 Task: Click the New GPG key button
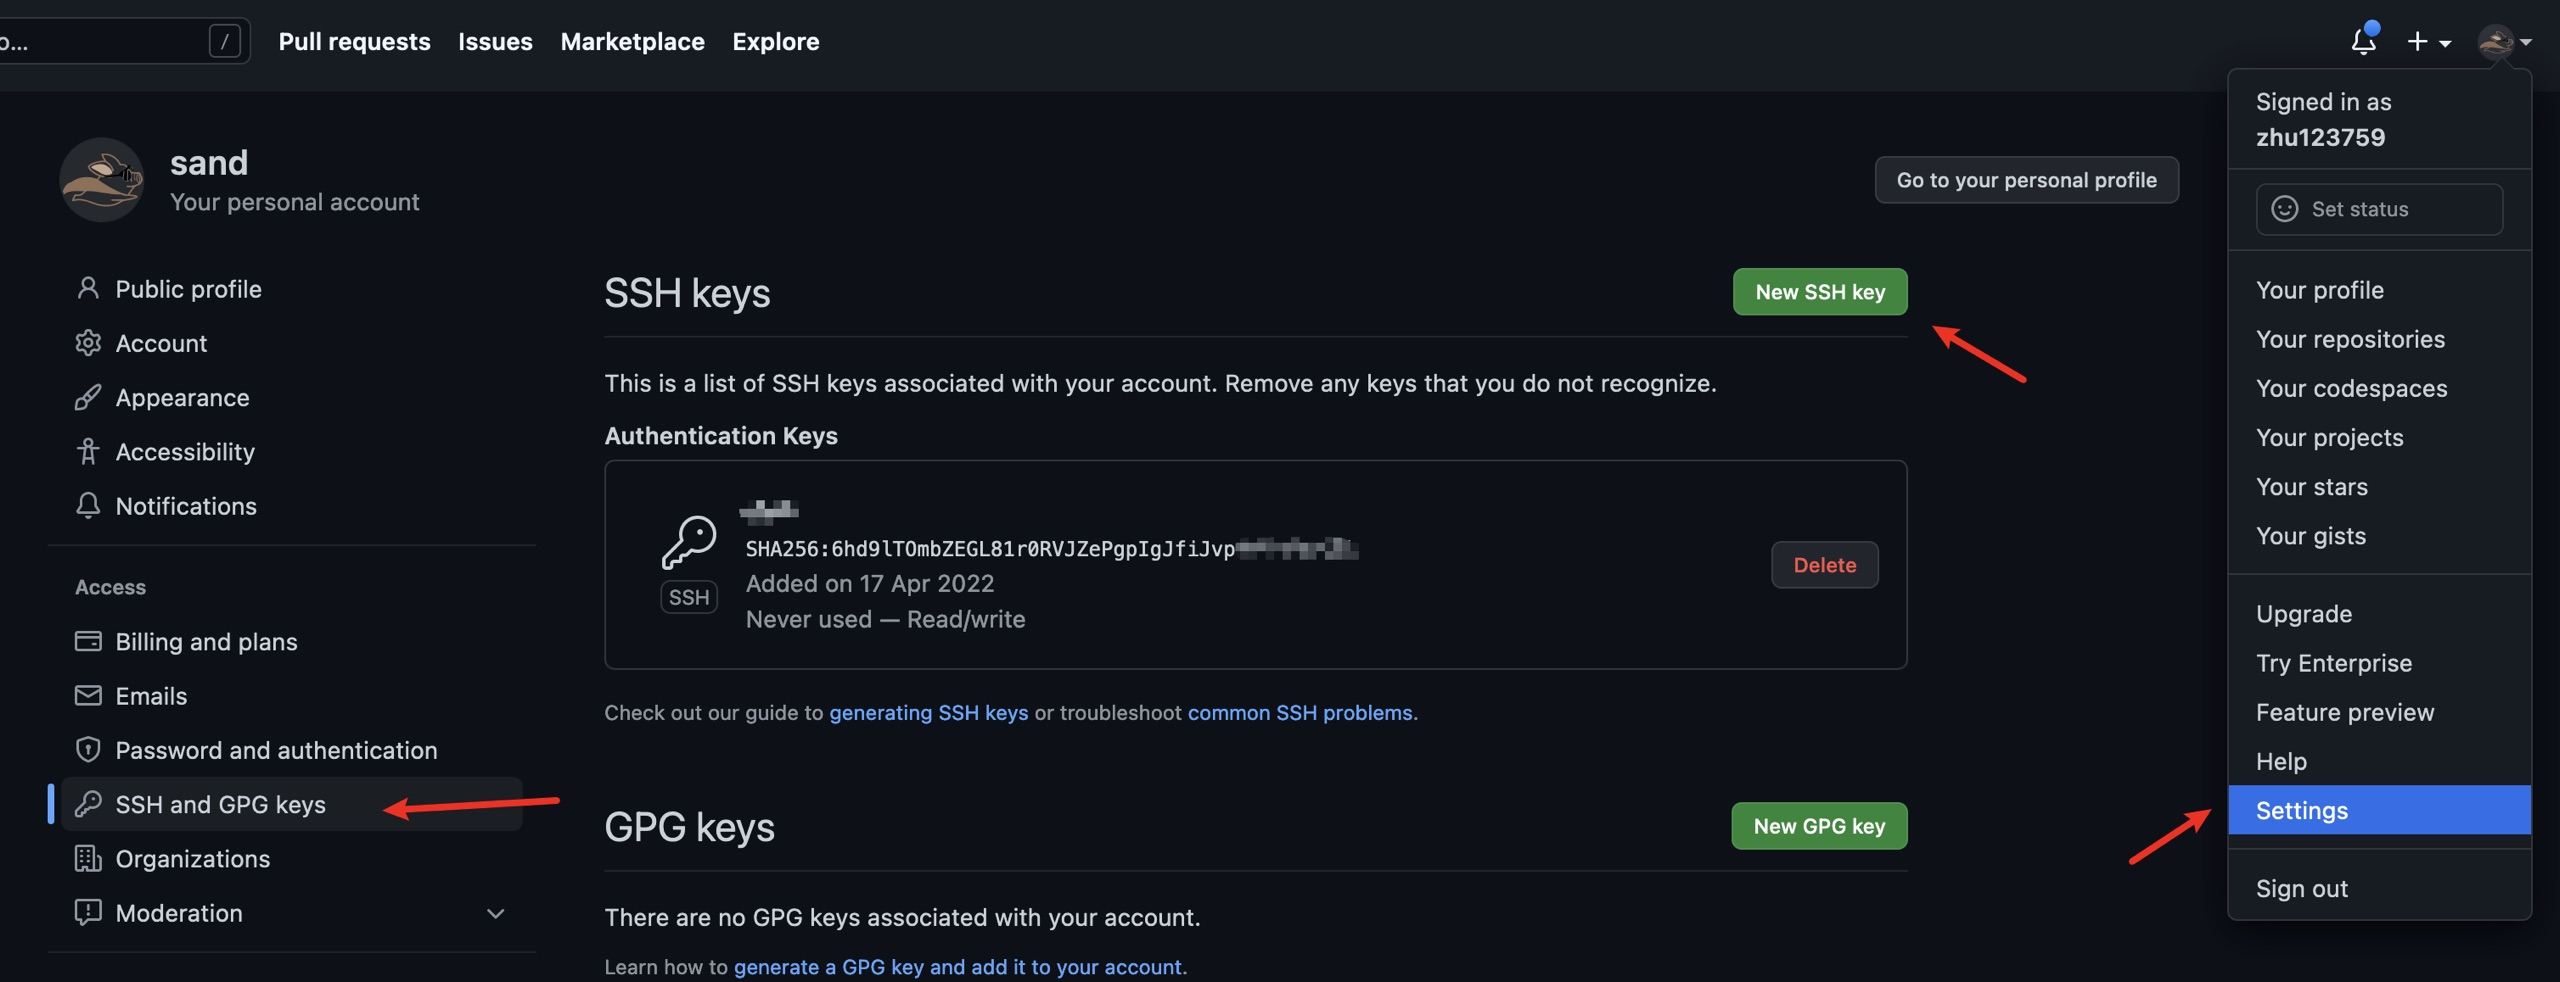click(x=1819, y=826)
